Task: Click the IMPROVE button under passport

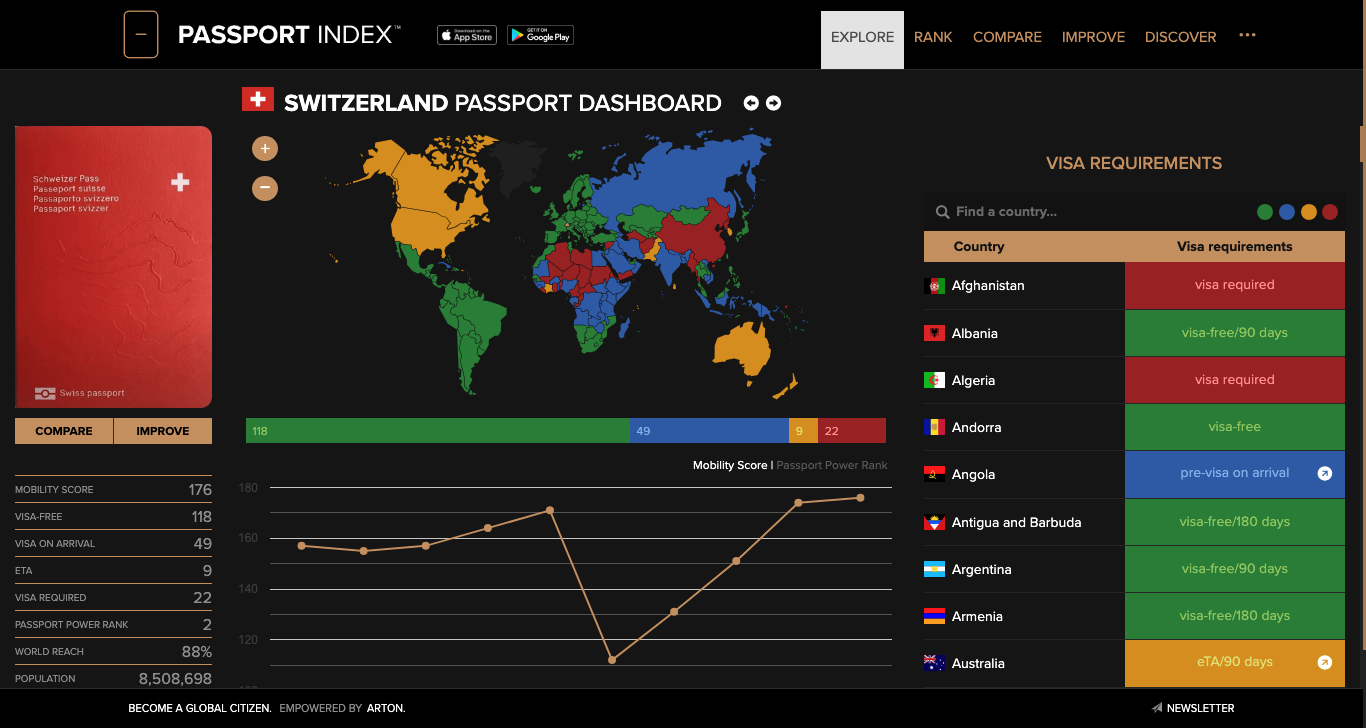Action: coord(163,431)
